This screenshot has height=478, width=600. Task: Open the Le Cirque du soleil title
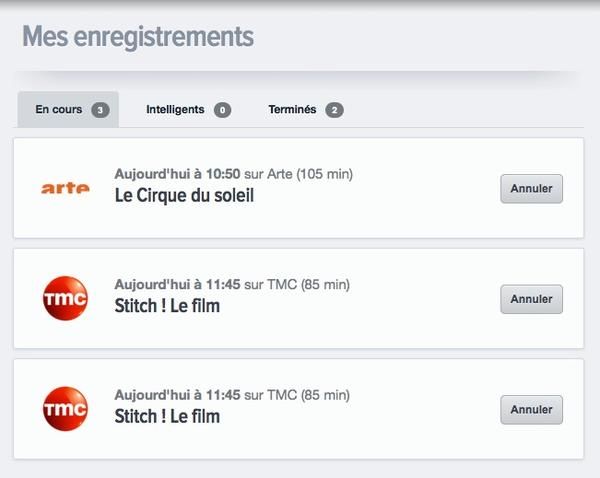coord(184,196)
